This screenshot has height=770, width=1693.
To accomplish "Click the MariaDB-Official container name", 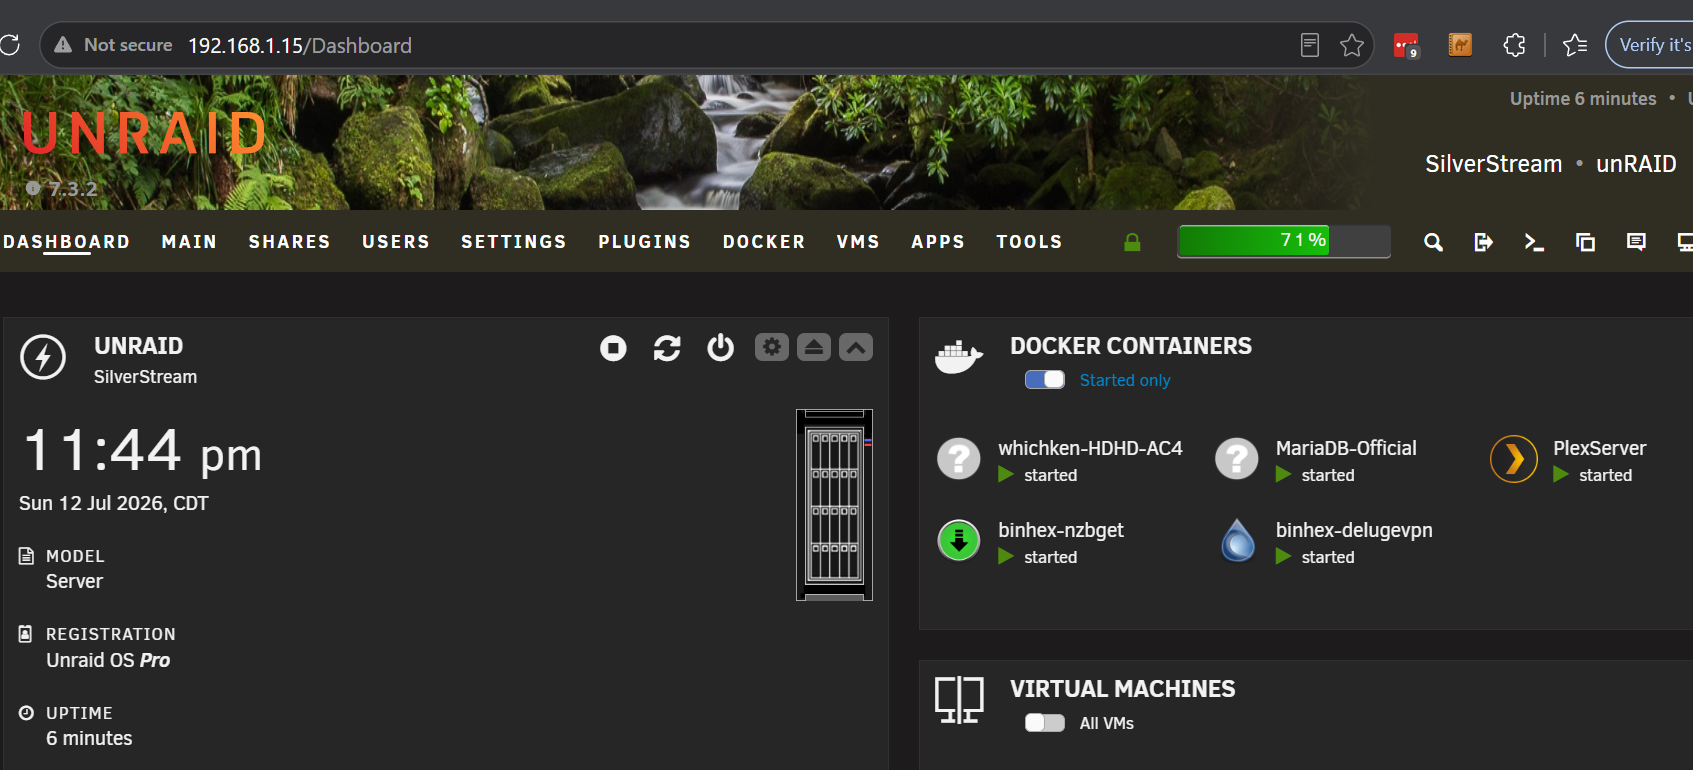I will (x=1346, y=448).
